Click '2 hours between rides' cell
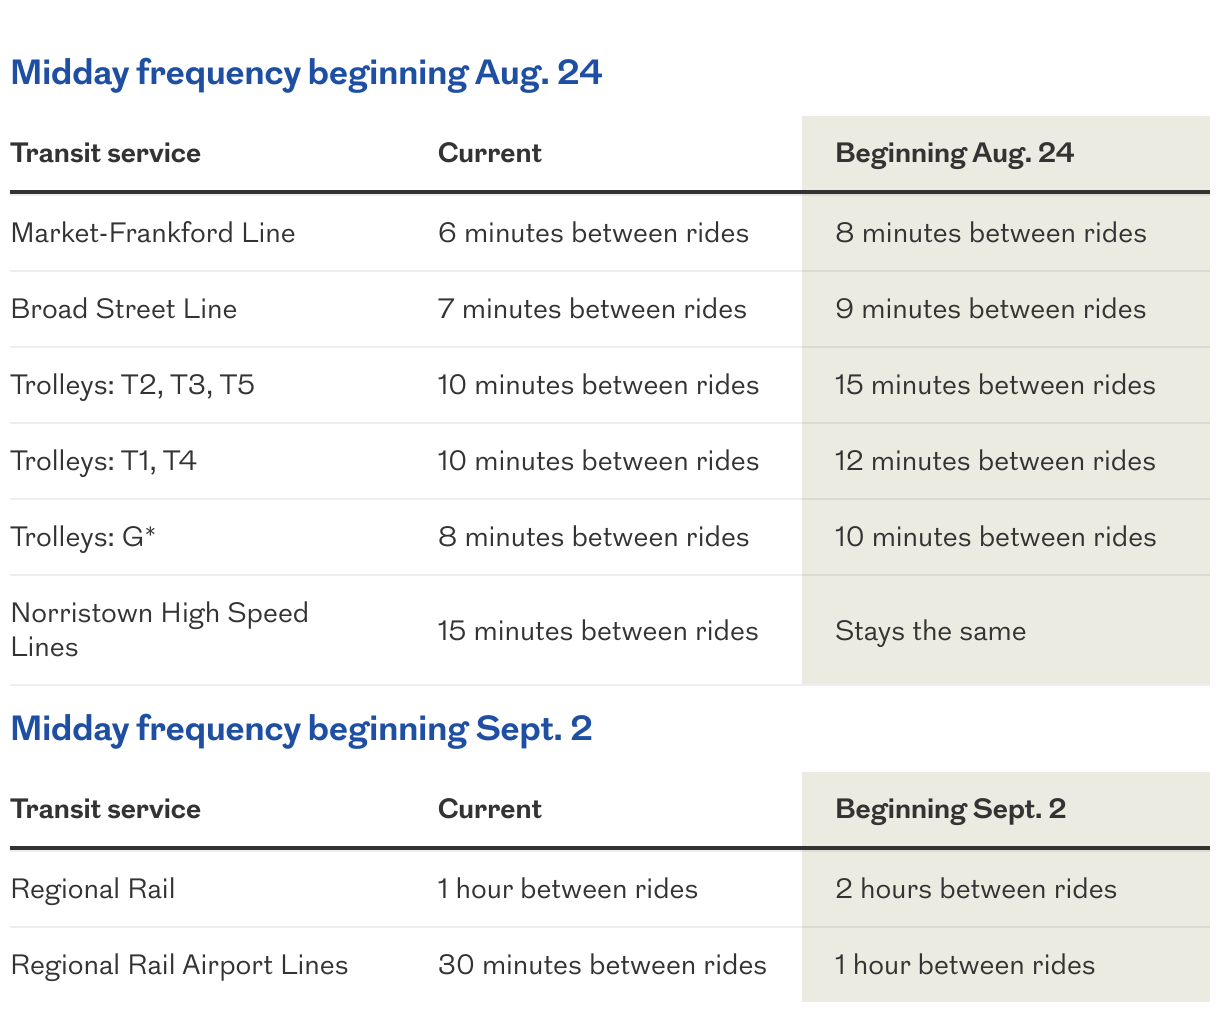Screen dimensions: 1220x1012 coord(976,889)
